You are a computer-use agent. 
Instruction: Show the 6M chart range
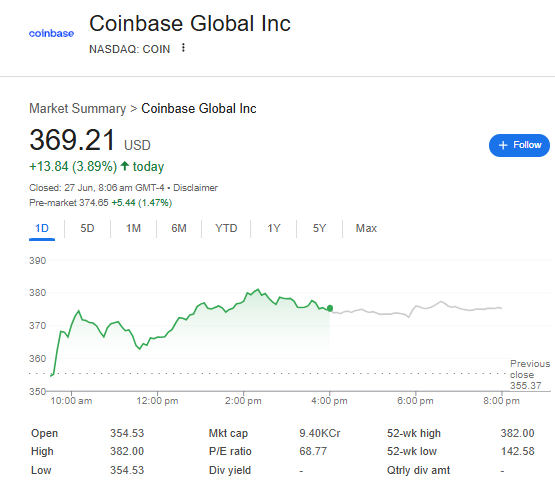tap(179, 228)
